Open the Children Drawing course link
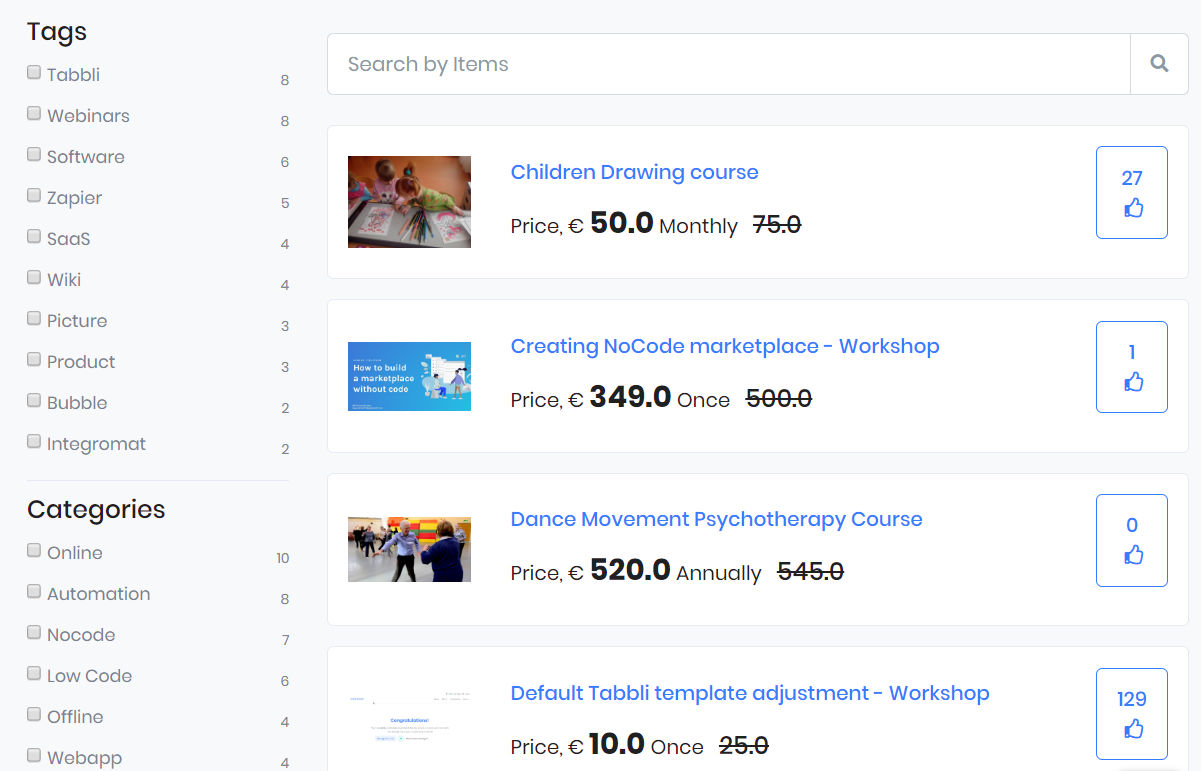Screen dimensions: 1201x771 pos(634,172)
